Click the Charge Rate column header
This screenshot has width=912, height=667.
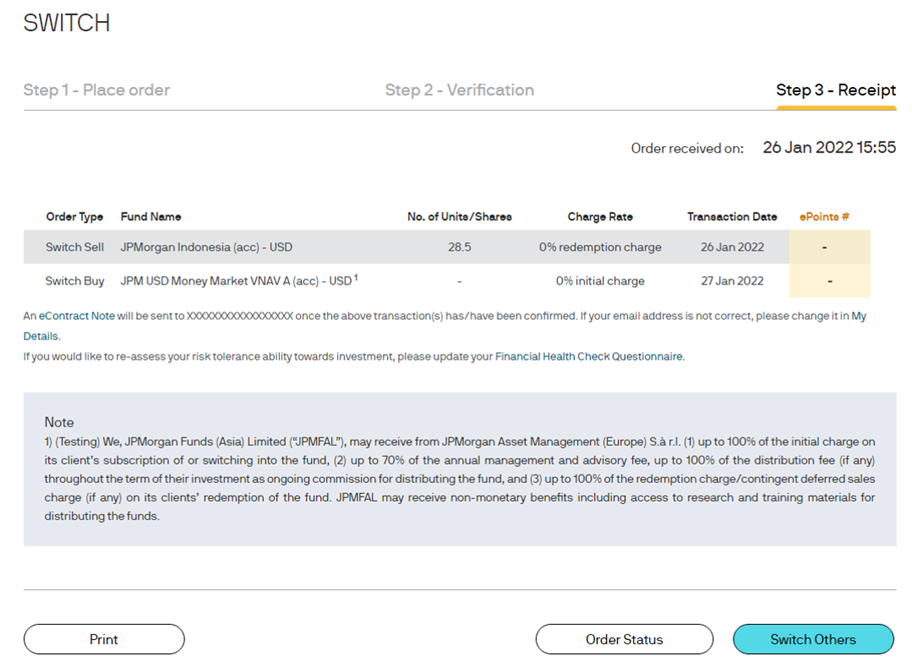tap(600, 217)
